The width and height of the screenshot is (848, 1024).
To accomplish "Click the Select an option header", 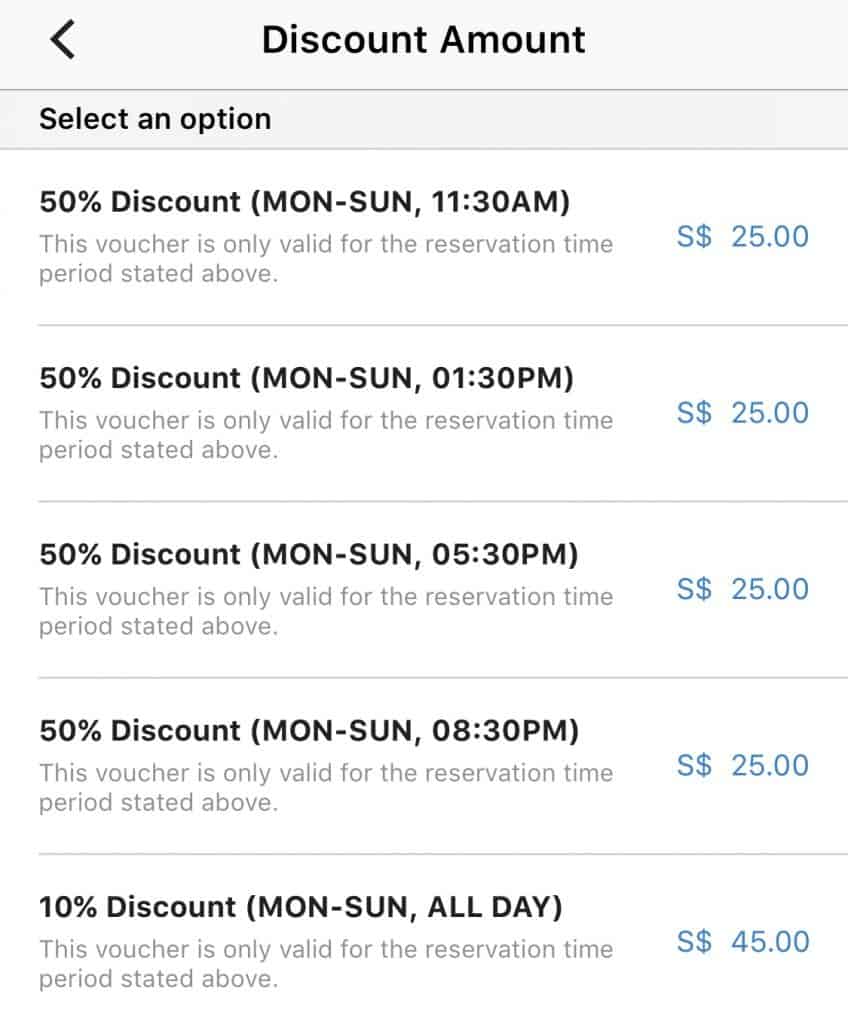I will tap(155, 120).
